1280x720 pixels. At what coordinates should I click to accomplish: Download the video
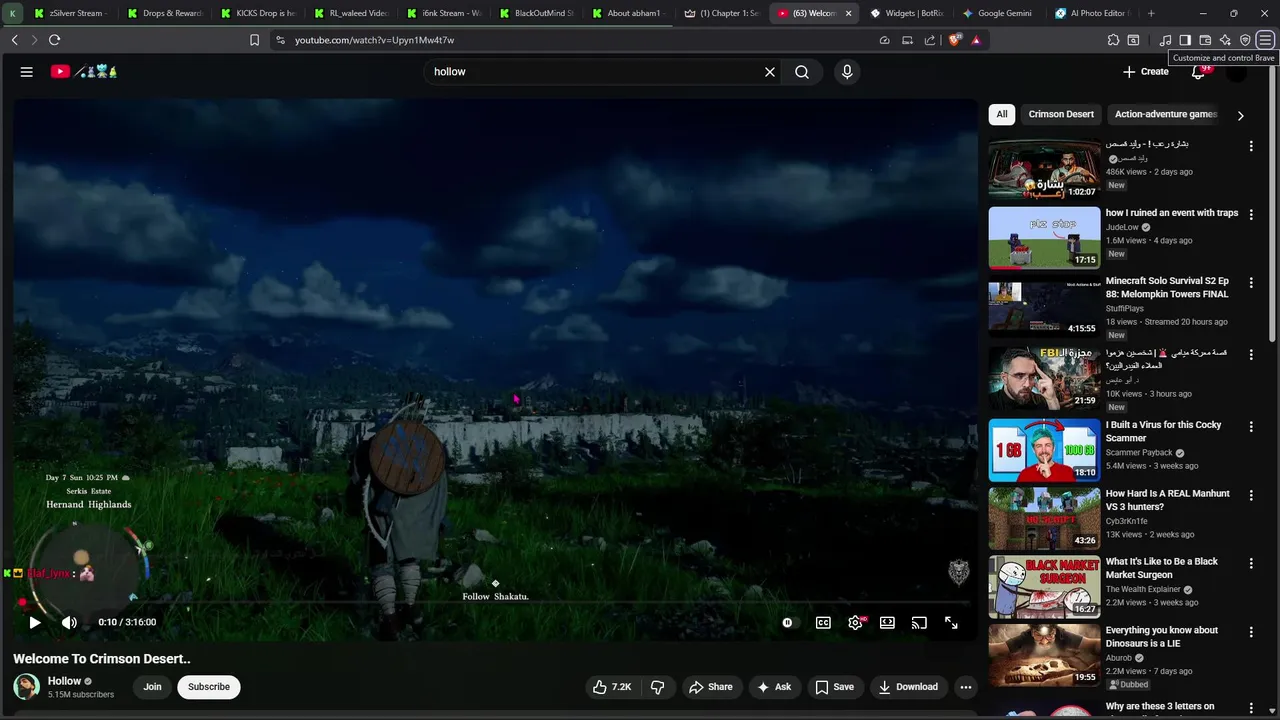pyautogui.click(x=908, y=687)
